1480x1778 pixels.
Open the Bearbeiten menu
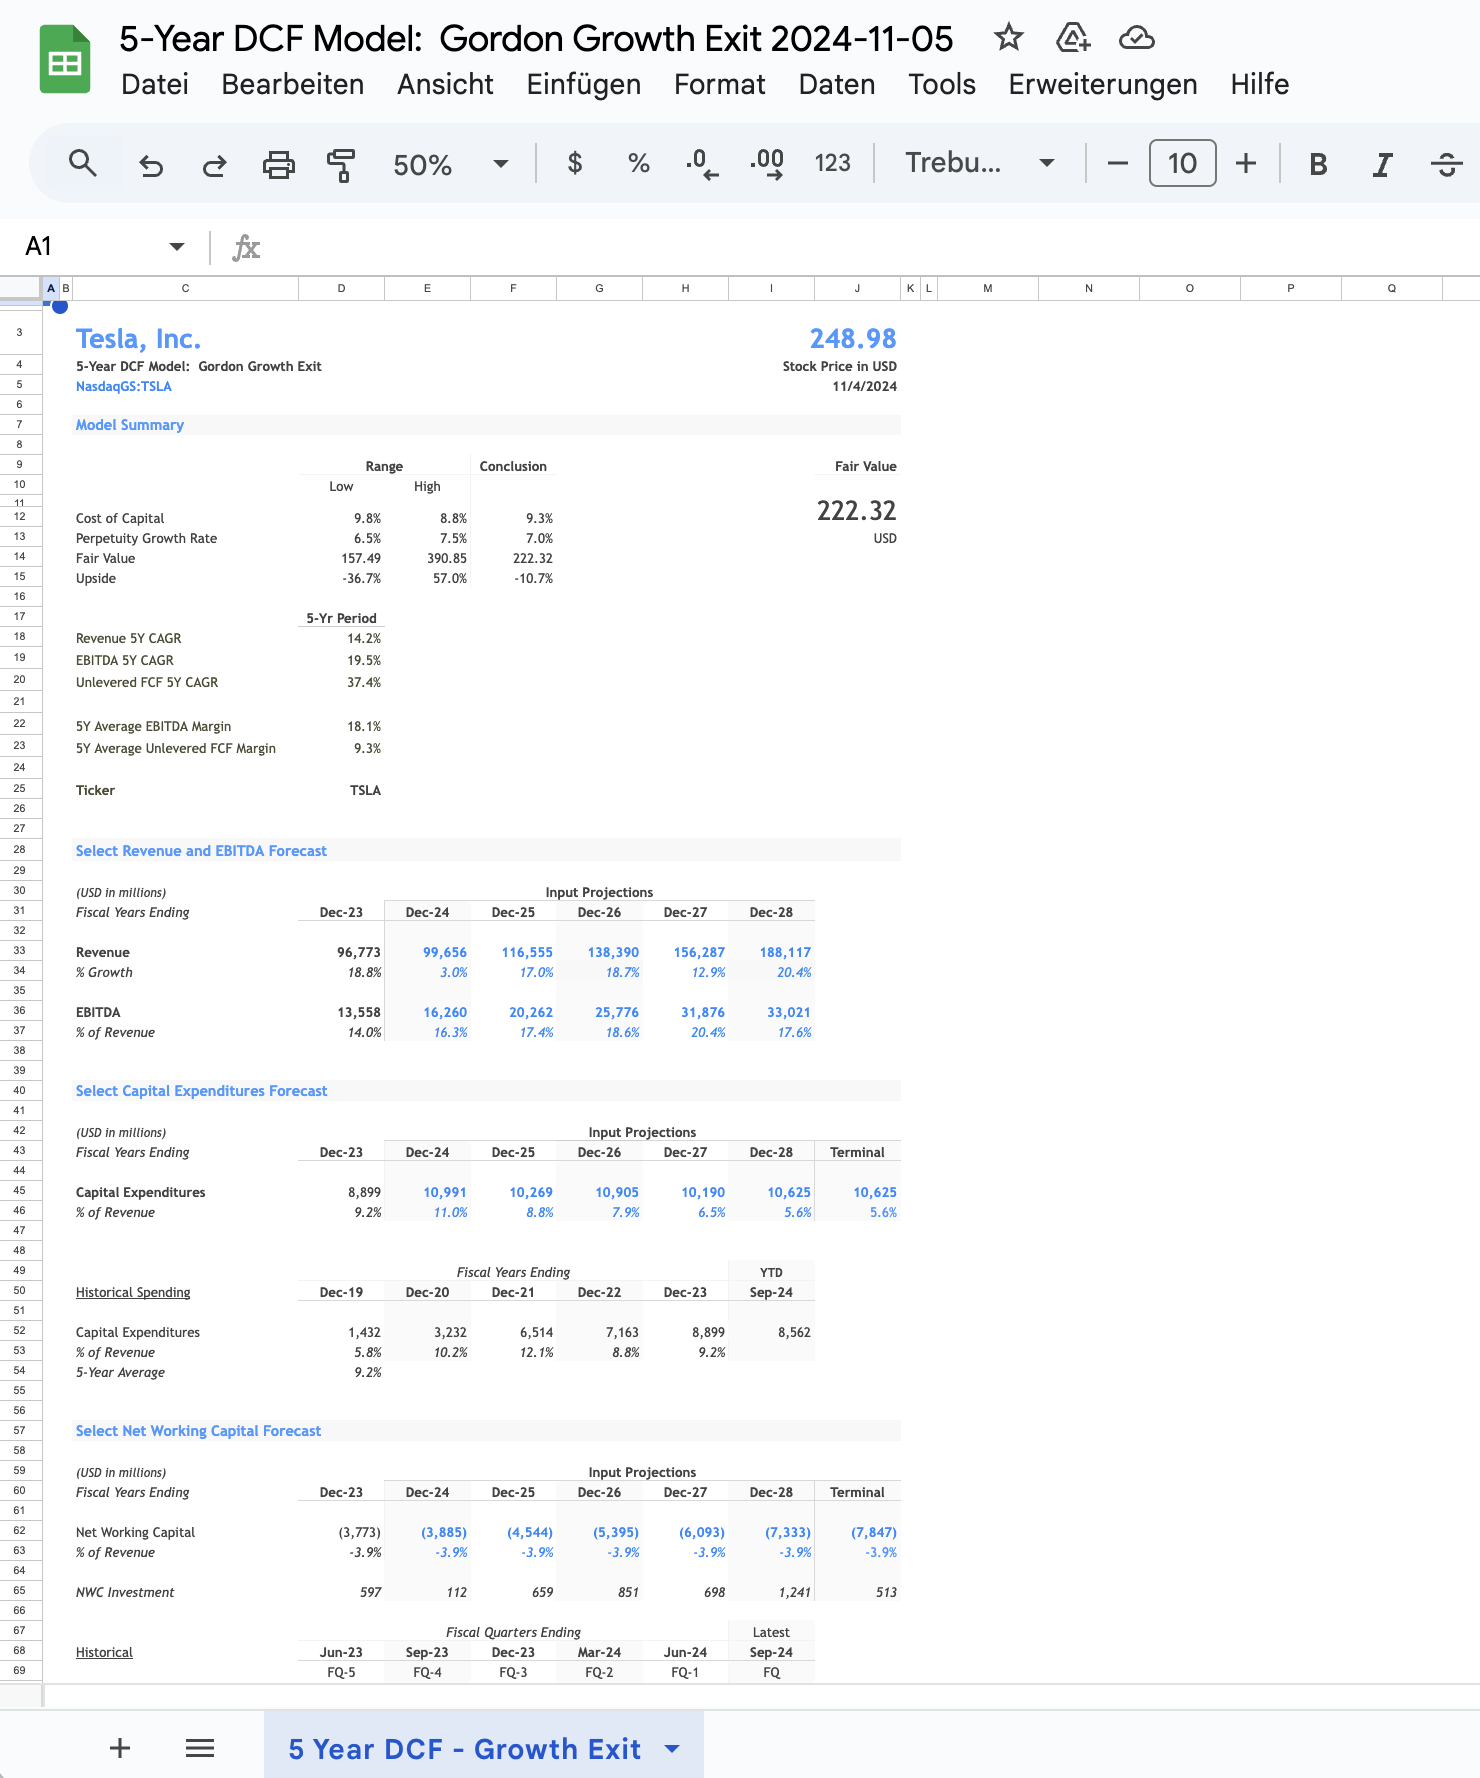pyautogui.click(x=293, y=84)
